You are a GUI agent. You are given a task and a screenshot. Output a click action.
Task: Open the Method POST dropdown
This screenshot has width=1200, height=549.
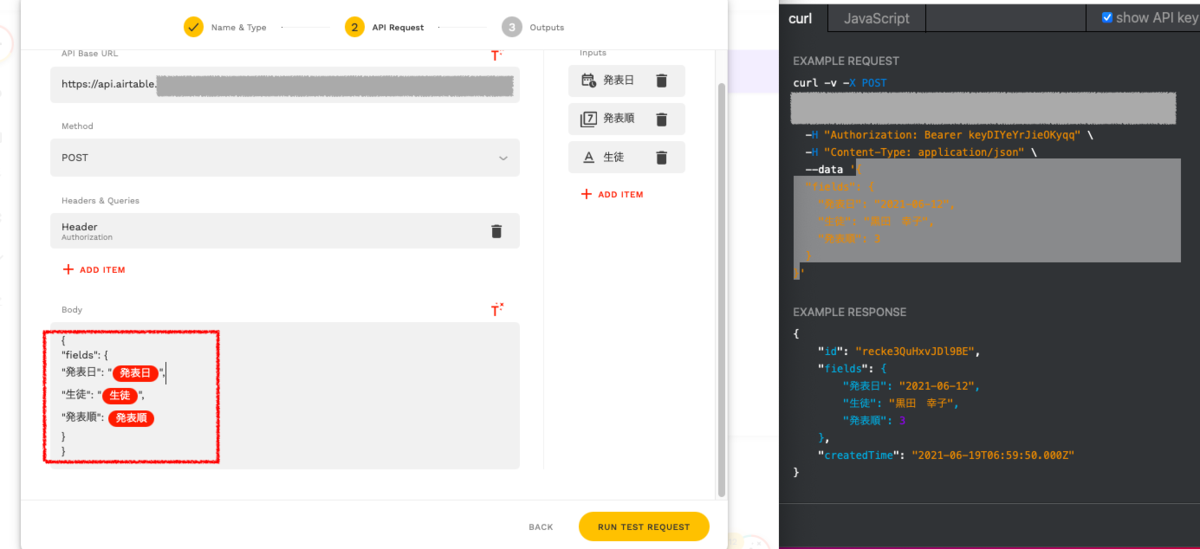285,157
